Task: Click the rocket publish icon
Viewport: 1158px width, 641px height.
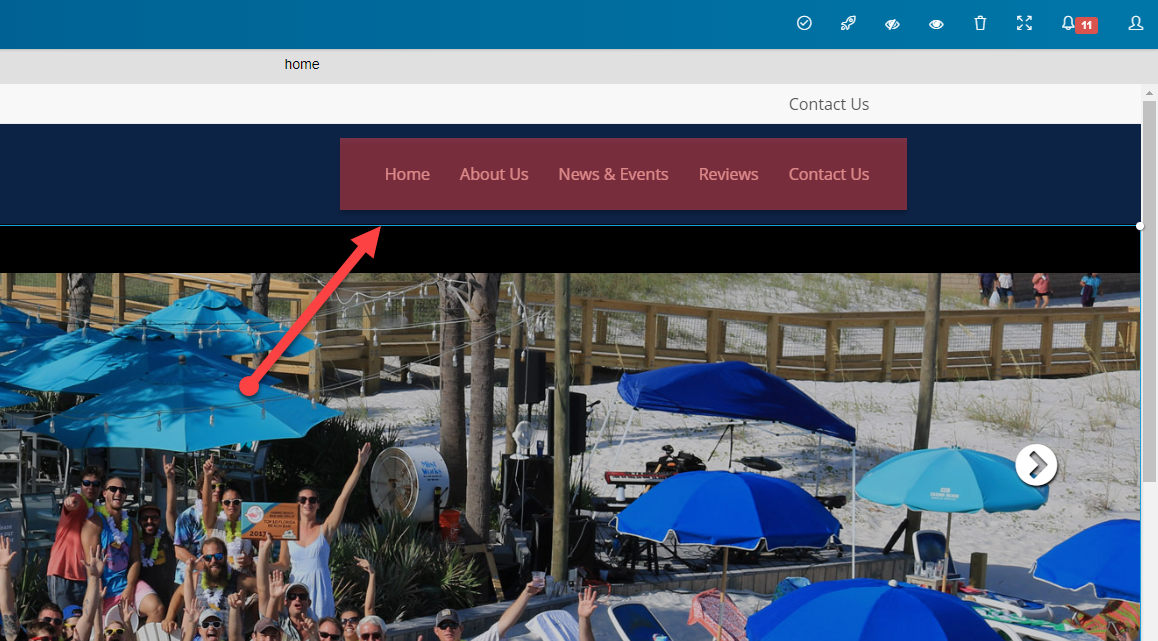Action: pyautogui.click(x=848, y=24)
